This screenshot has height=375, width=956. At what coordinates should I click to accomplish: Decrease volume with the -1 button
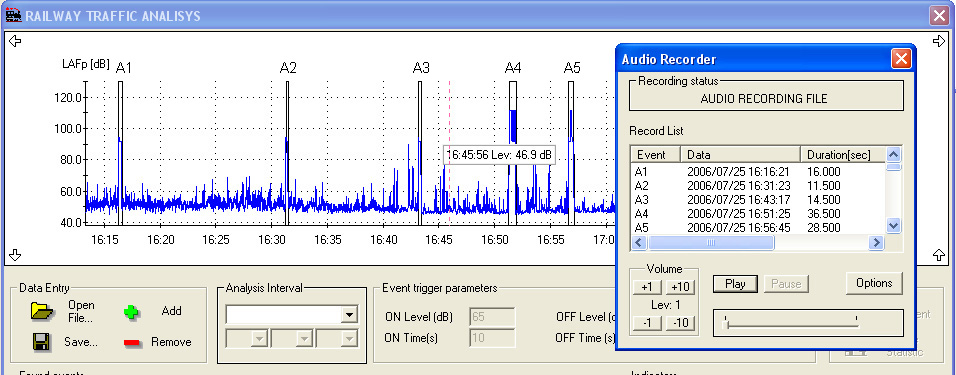click(x=647, y=323)
